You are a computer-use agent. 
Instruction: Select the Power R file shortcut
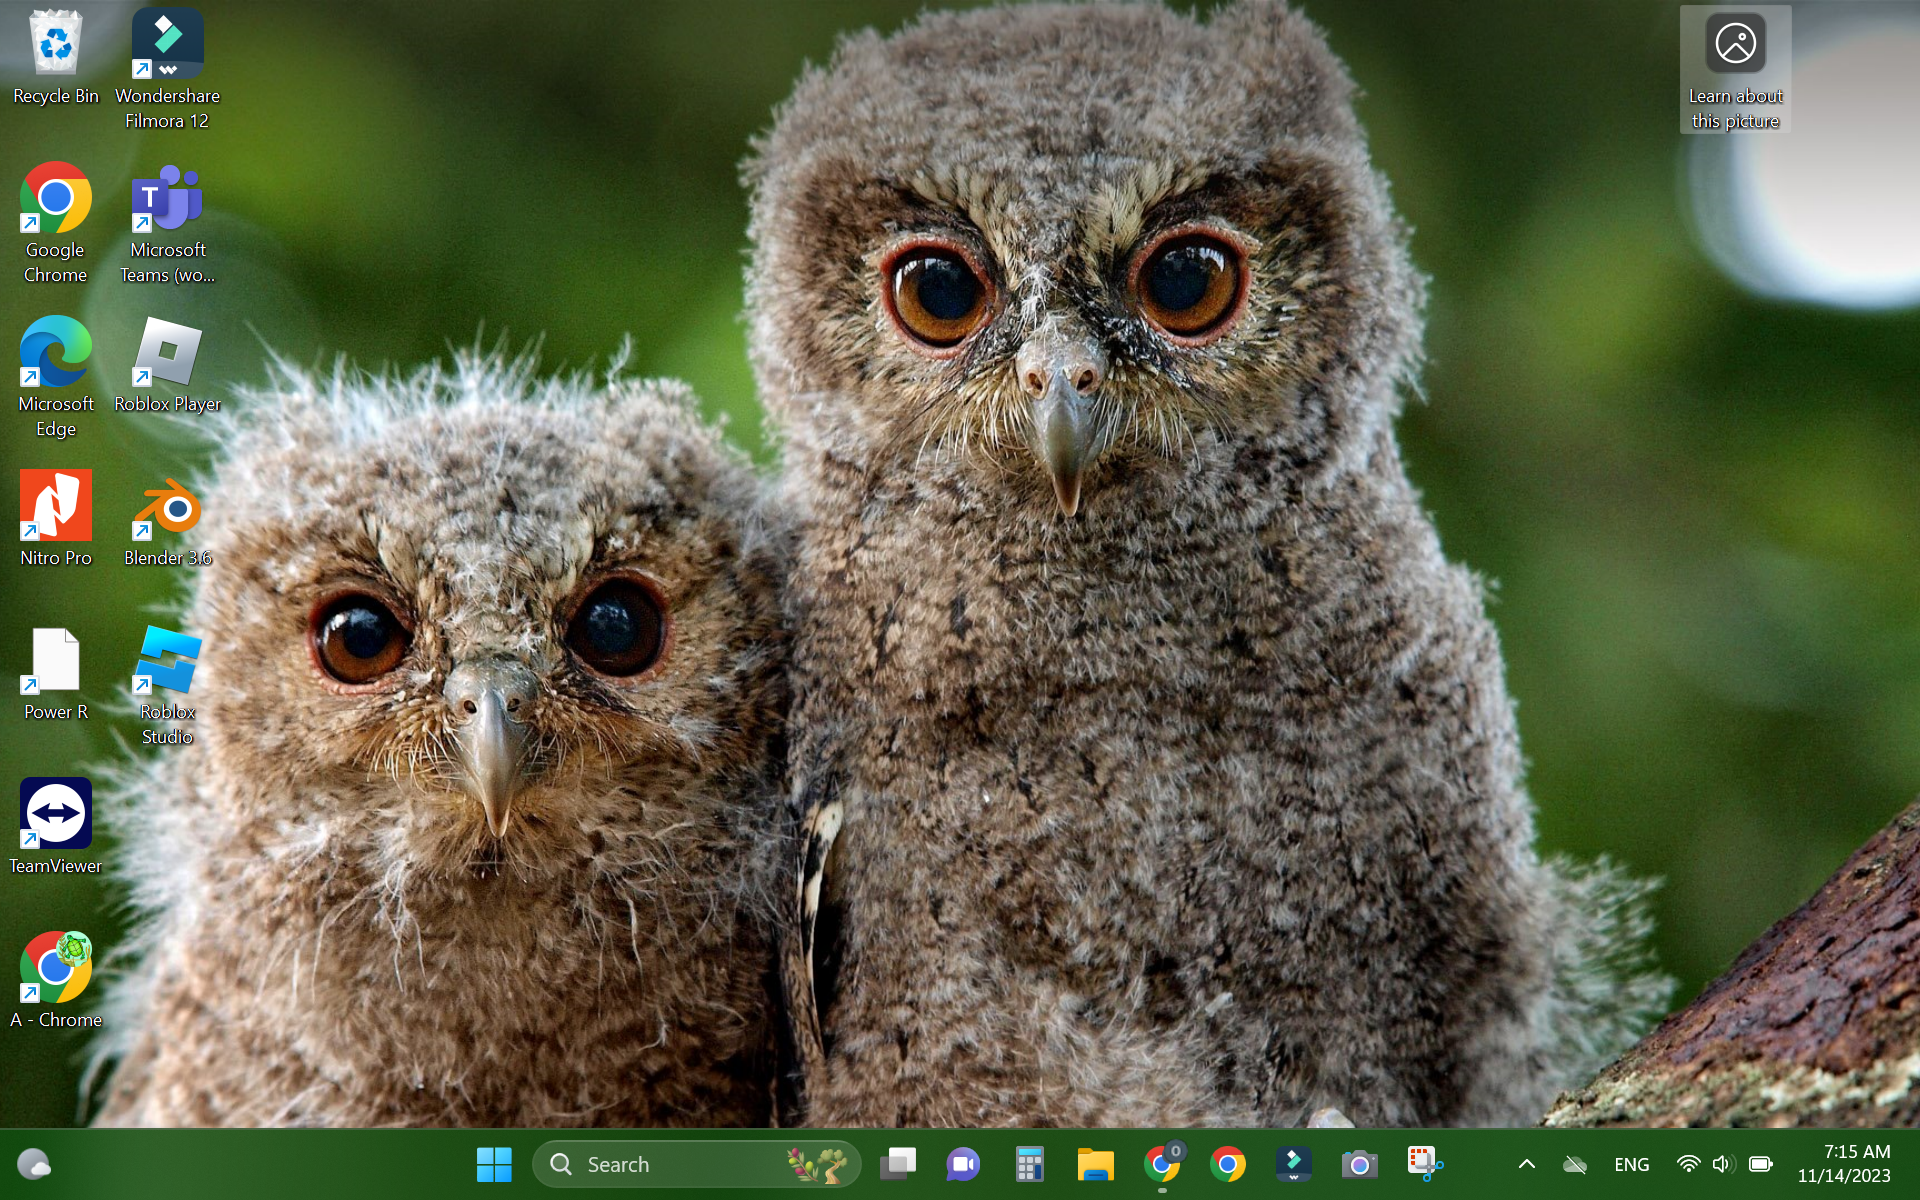point(56,662)
